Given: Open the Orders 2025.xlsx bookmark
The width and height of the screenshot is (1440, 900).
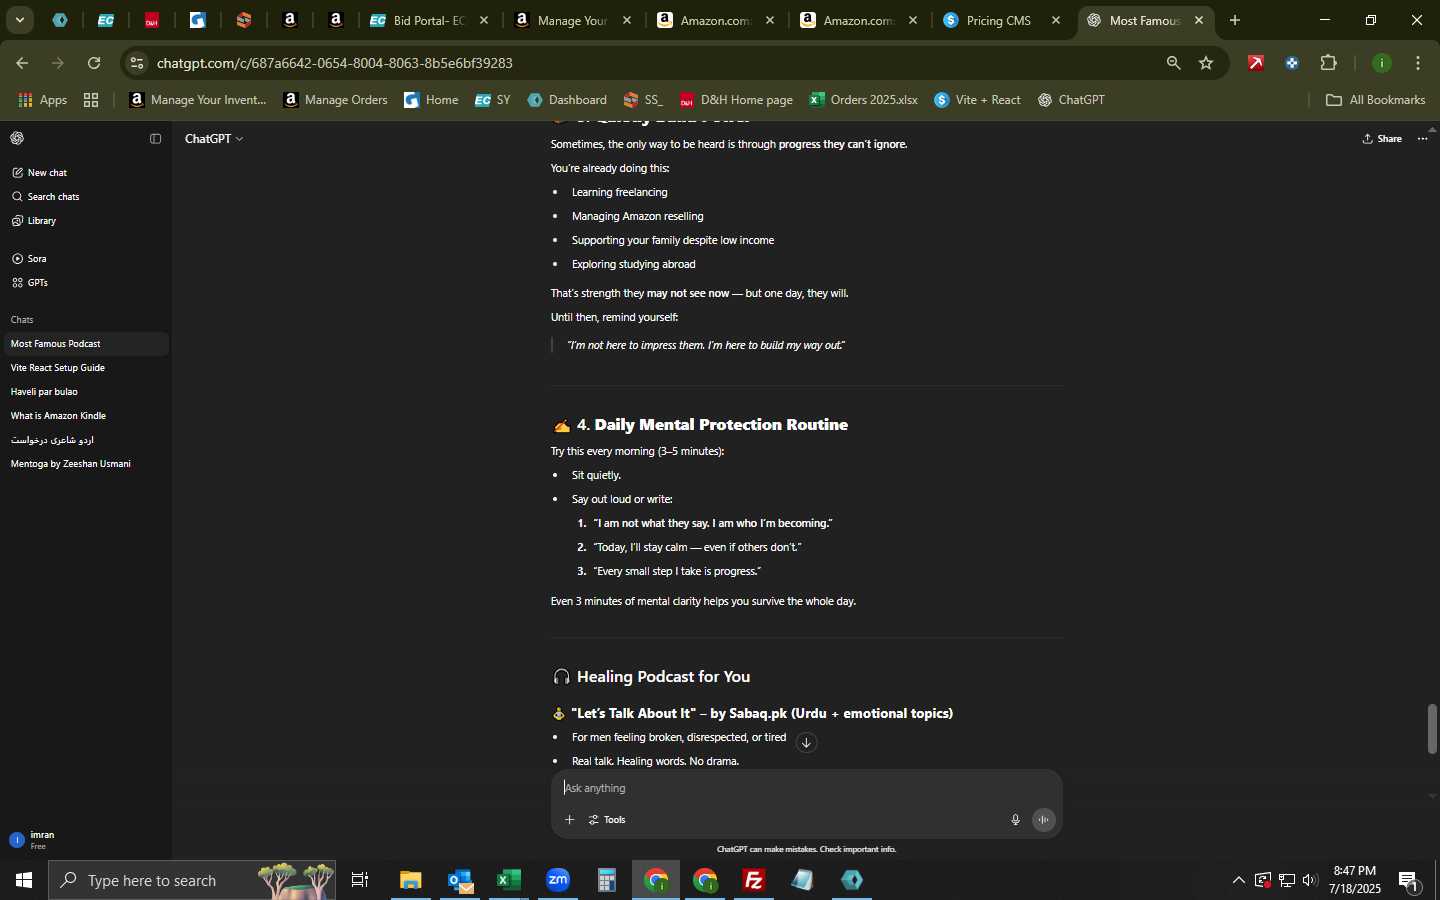Looking at the screenshot, I should [x=864, y=100].
